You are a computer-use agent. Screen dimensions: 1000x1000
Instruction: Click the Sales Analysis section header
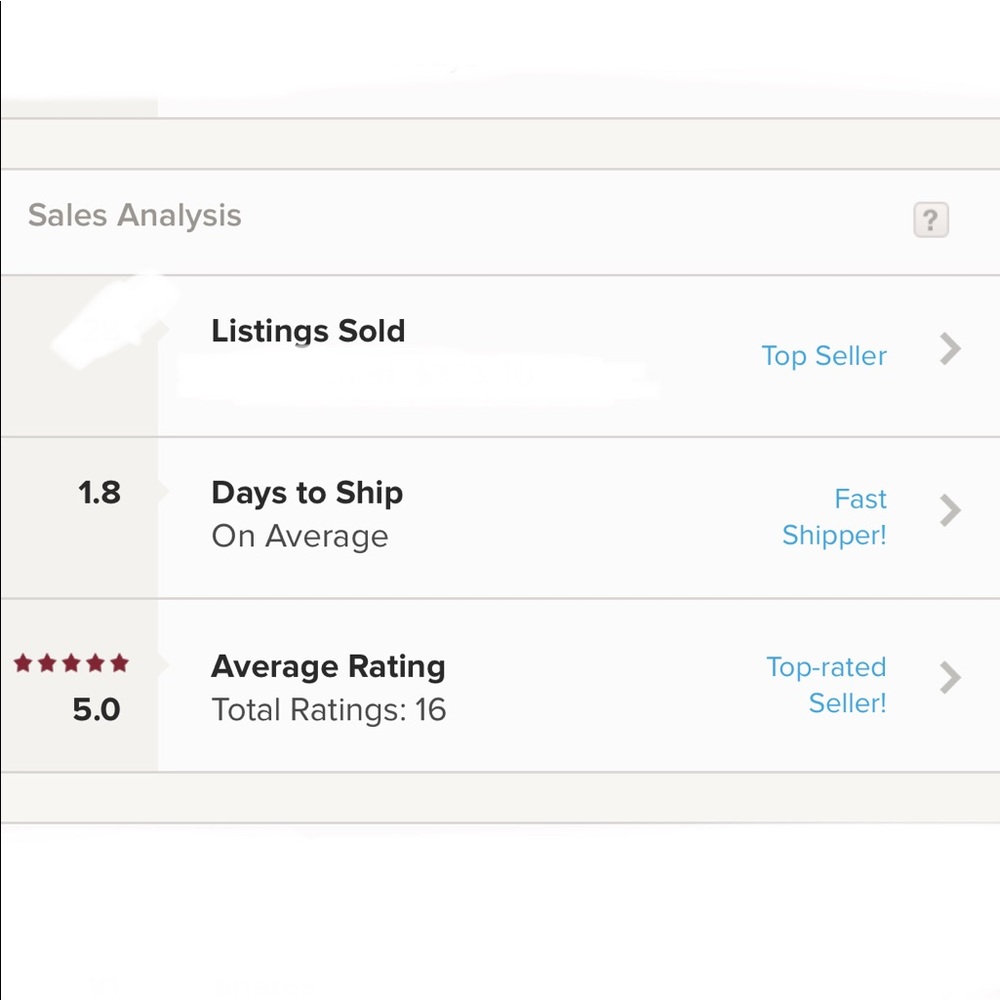[135, 216]
